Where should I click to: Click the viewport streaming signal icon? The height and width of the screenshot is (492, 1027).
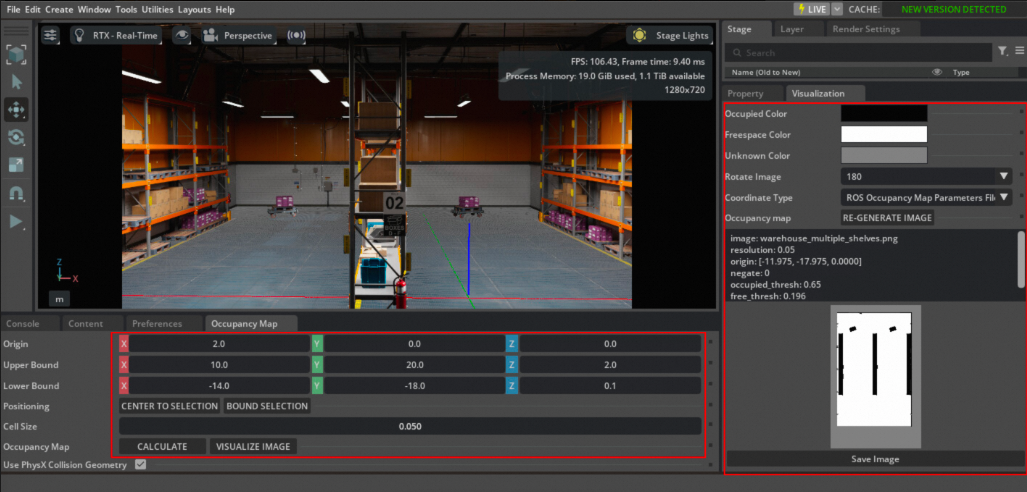coord(296,35)
